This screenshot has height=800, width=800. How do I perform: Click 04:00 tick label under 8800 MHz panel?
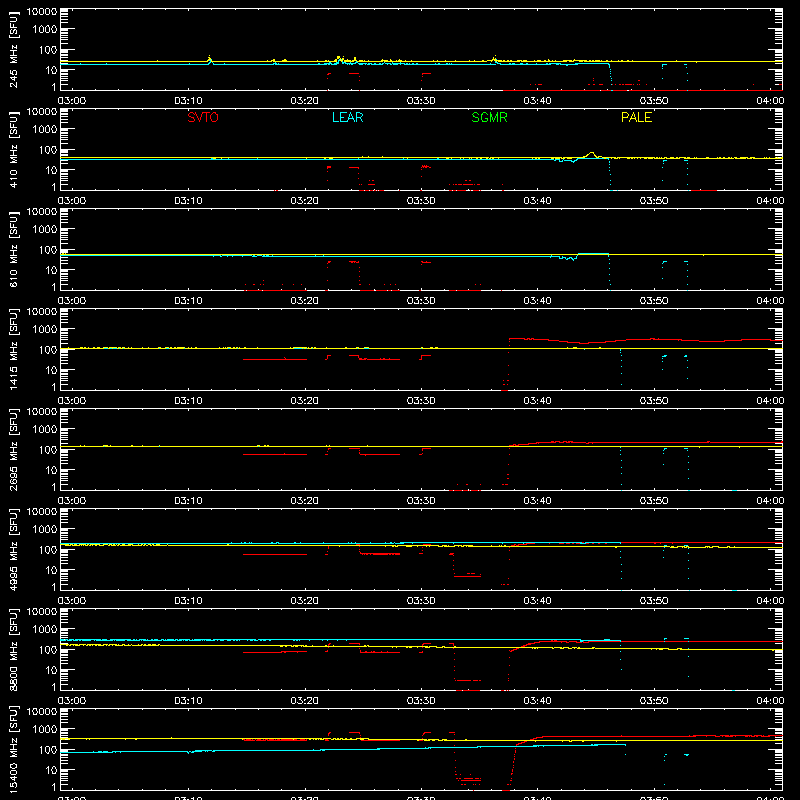tap(770, 701)
